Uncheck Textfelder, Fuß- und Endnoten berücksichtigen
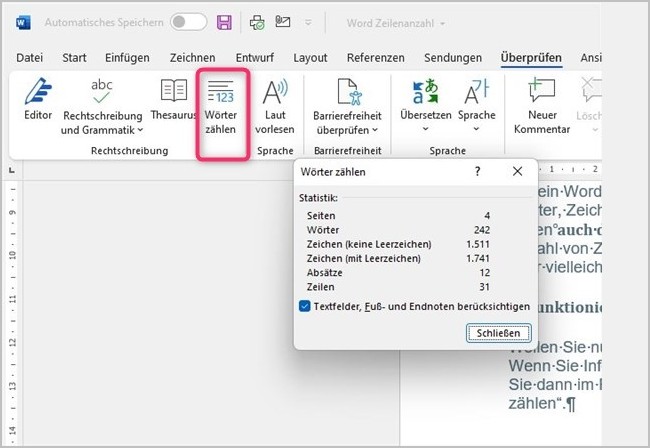Viewport: 650px width, 448px height. 305,306
